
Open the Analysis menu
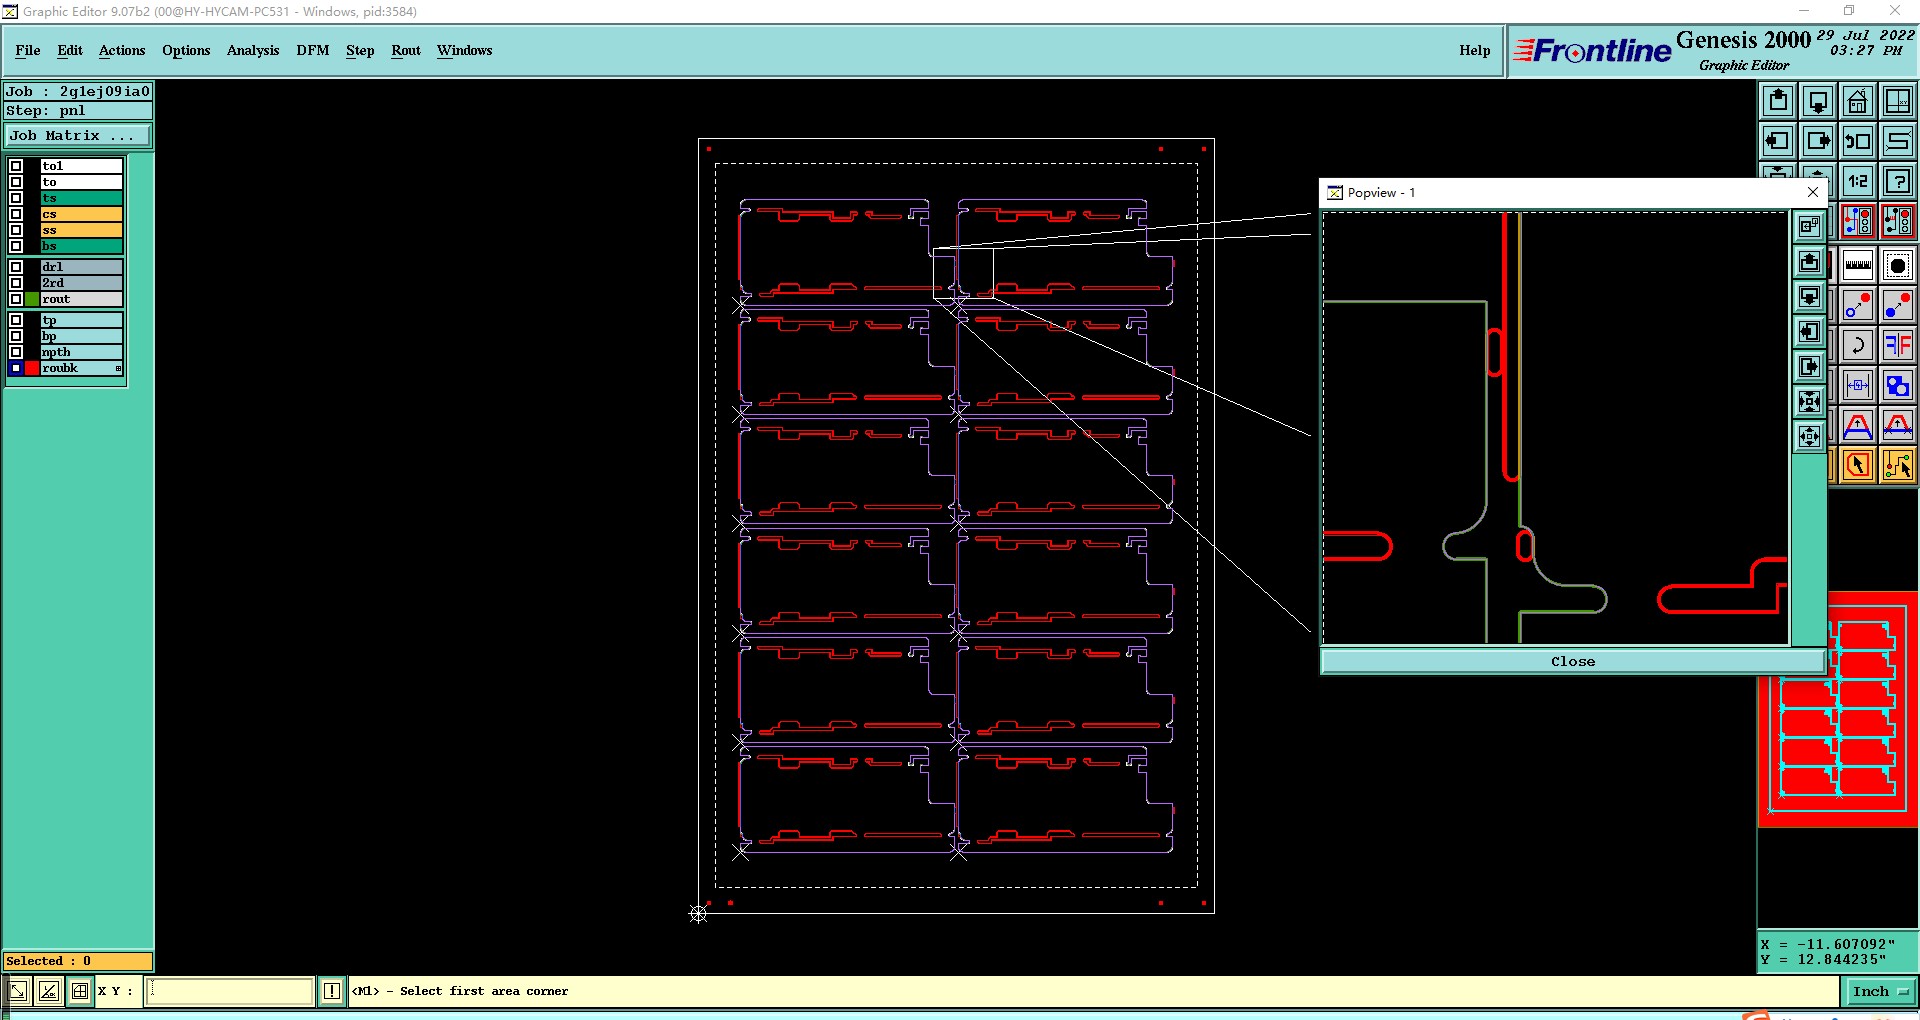coord(253,50)
